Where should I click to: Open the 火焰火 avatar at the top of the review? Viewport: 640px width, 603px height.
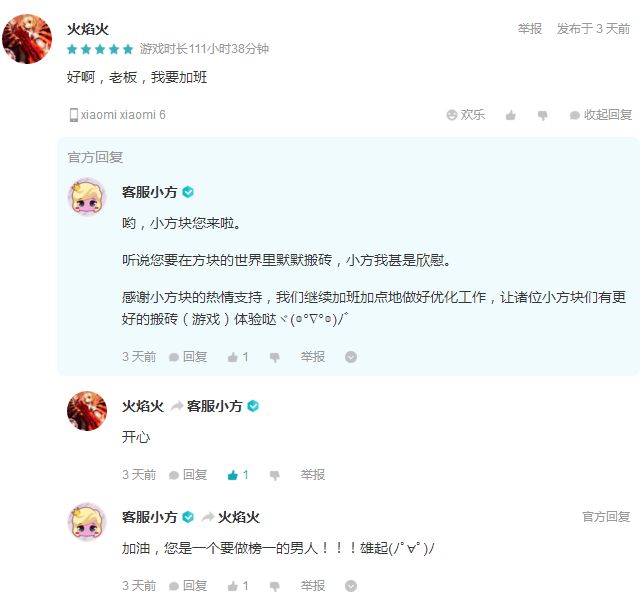click(x=28, y=39)
